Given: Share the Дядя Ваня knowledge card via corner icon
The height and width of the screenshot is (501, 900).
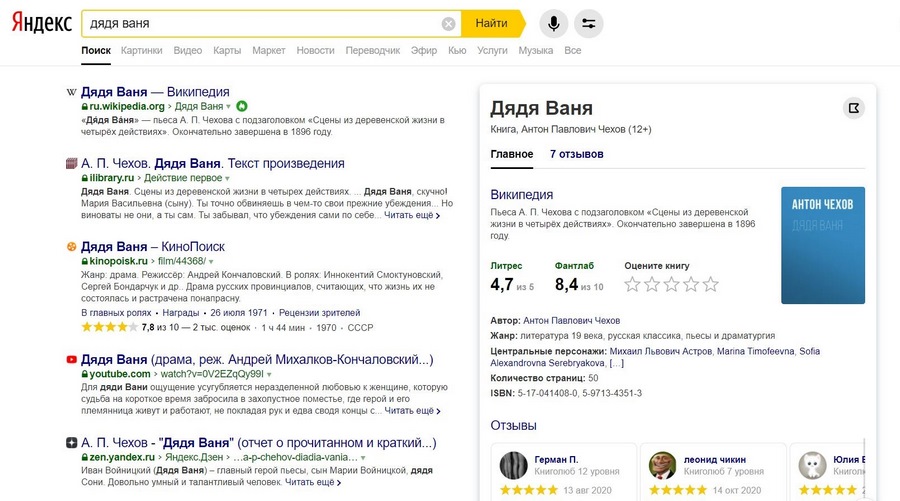Looking at the screenshot, I should click(854, 108).
